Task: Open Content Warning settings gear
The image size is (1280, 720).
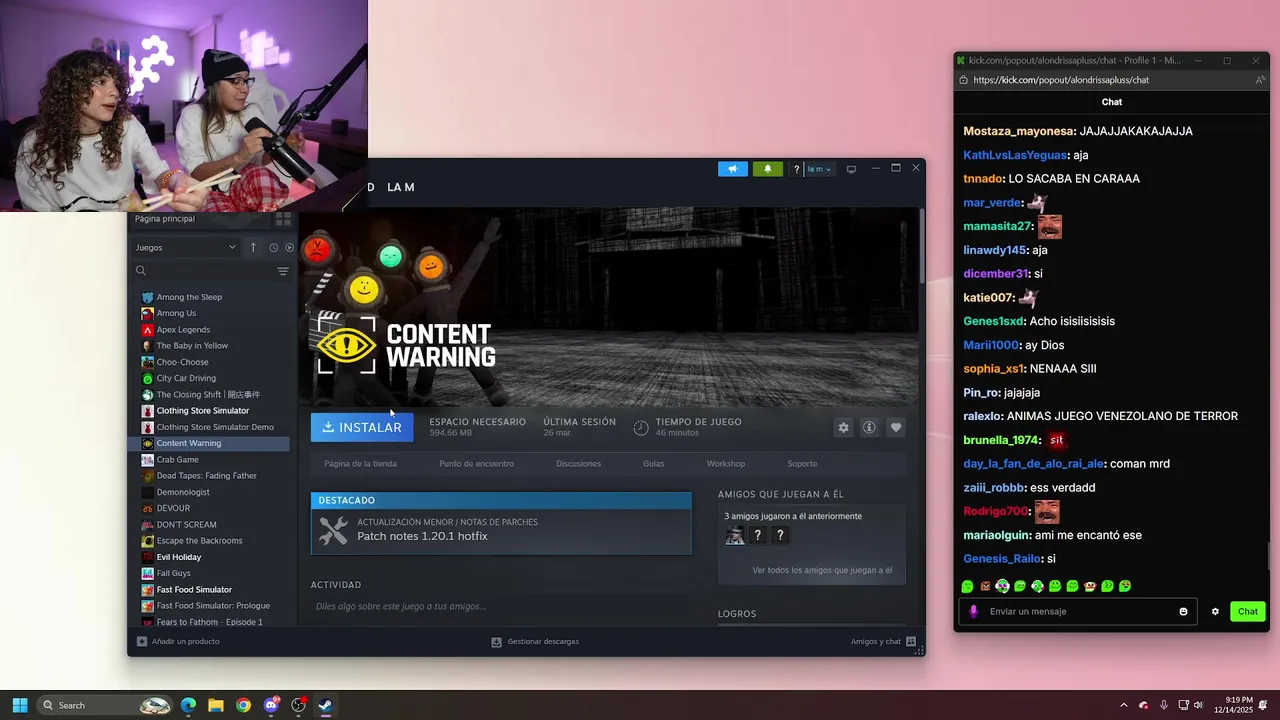Action: point(843,427)
